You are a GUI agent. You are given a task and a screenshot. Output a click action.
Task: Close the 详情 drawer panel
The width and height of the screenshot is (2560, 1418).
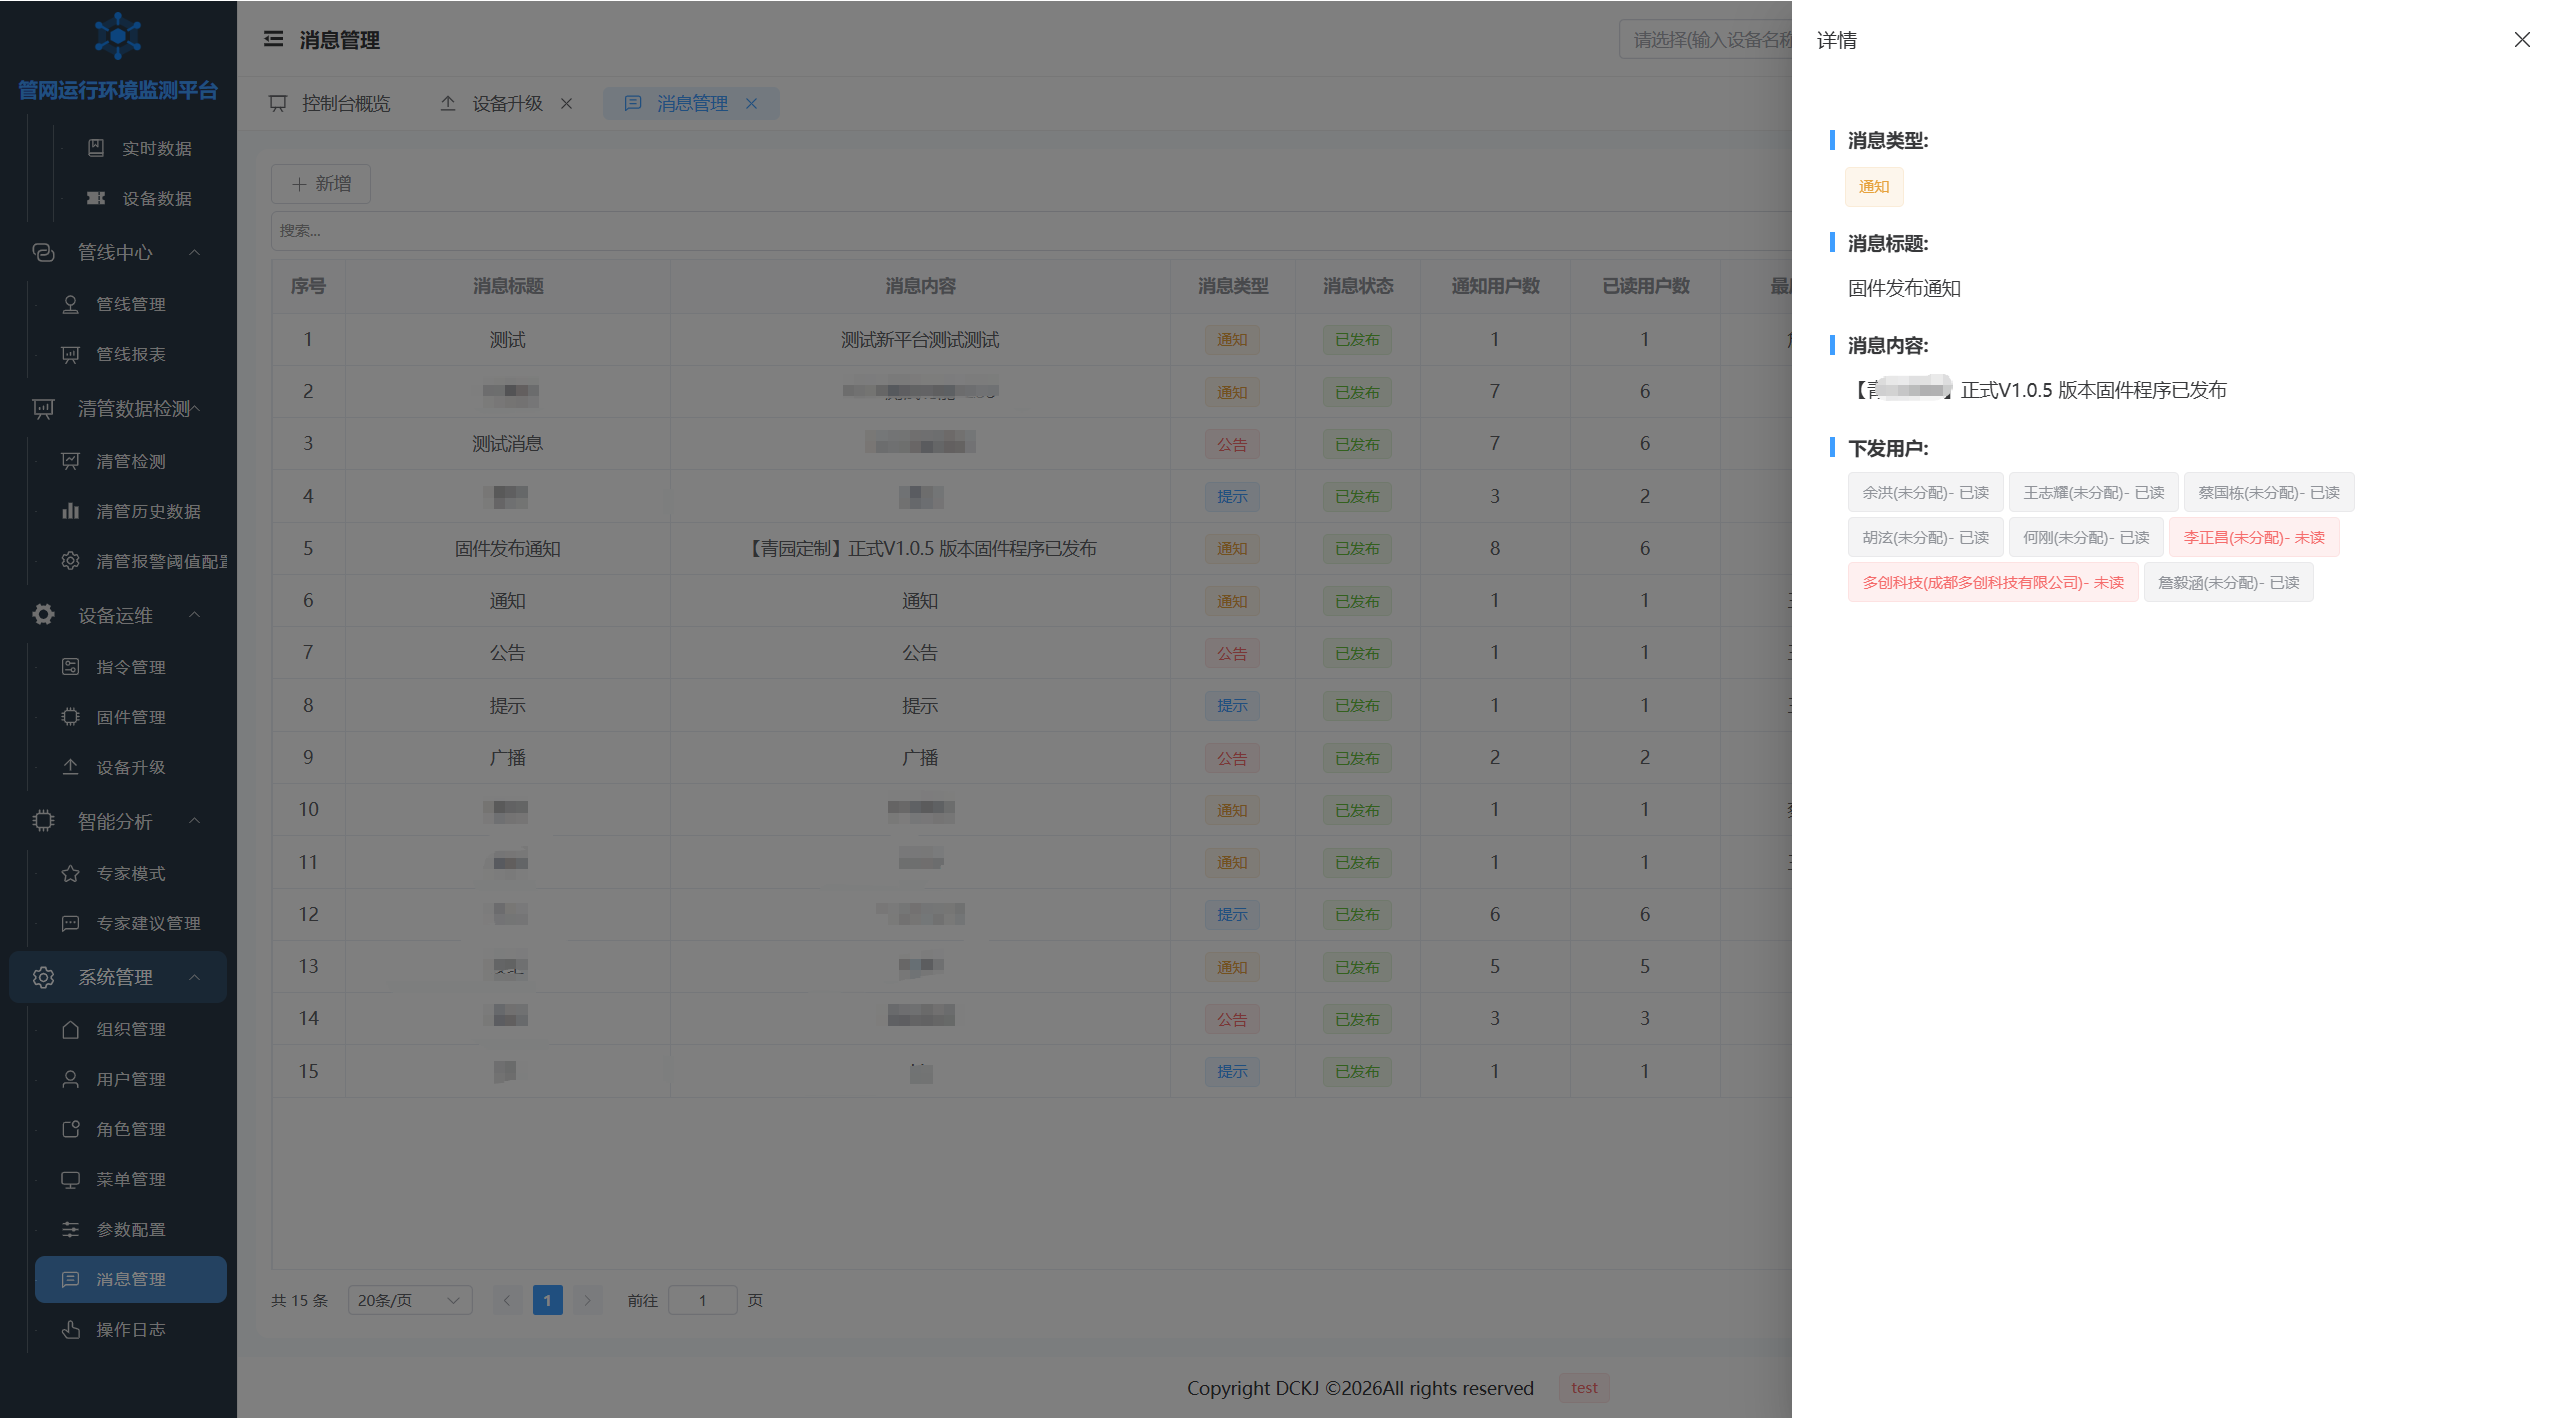tap(2522, 39)
